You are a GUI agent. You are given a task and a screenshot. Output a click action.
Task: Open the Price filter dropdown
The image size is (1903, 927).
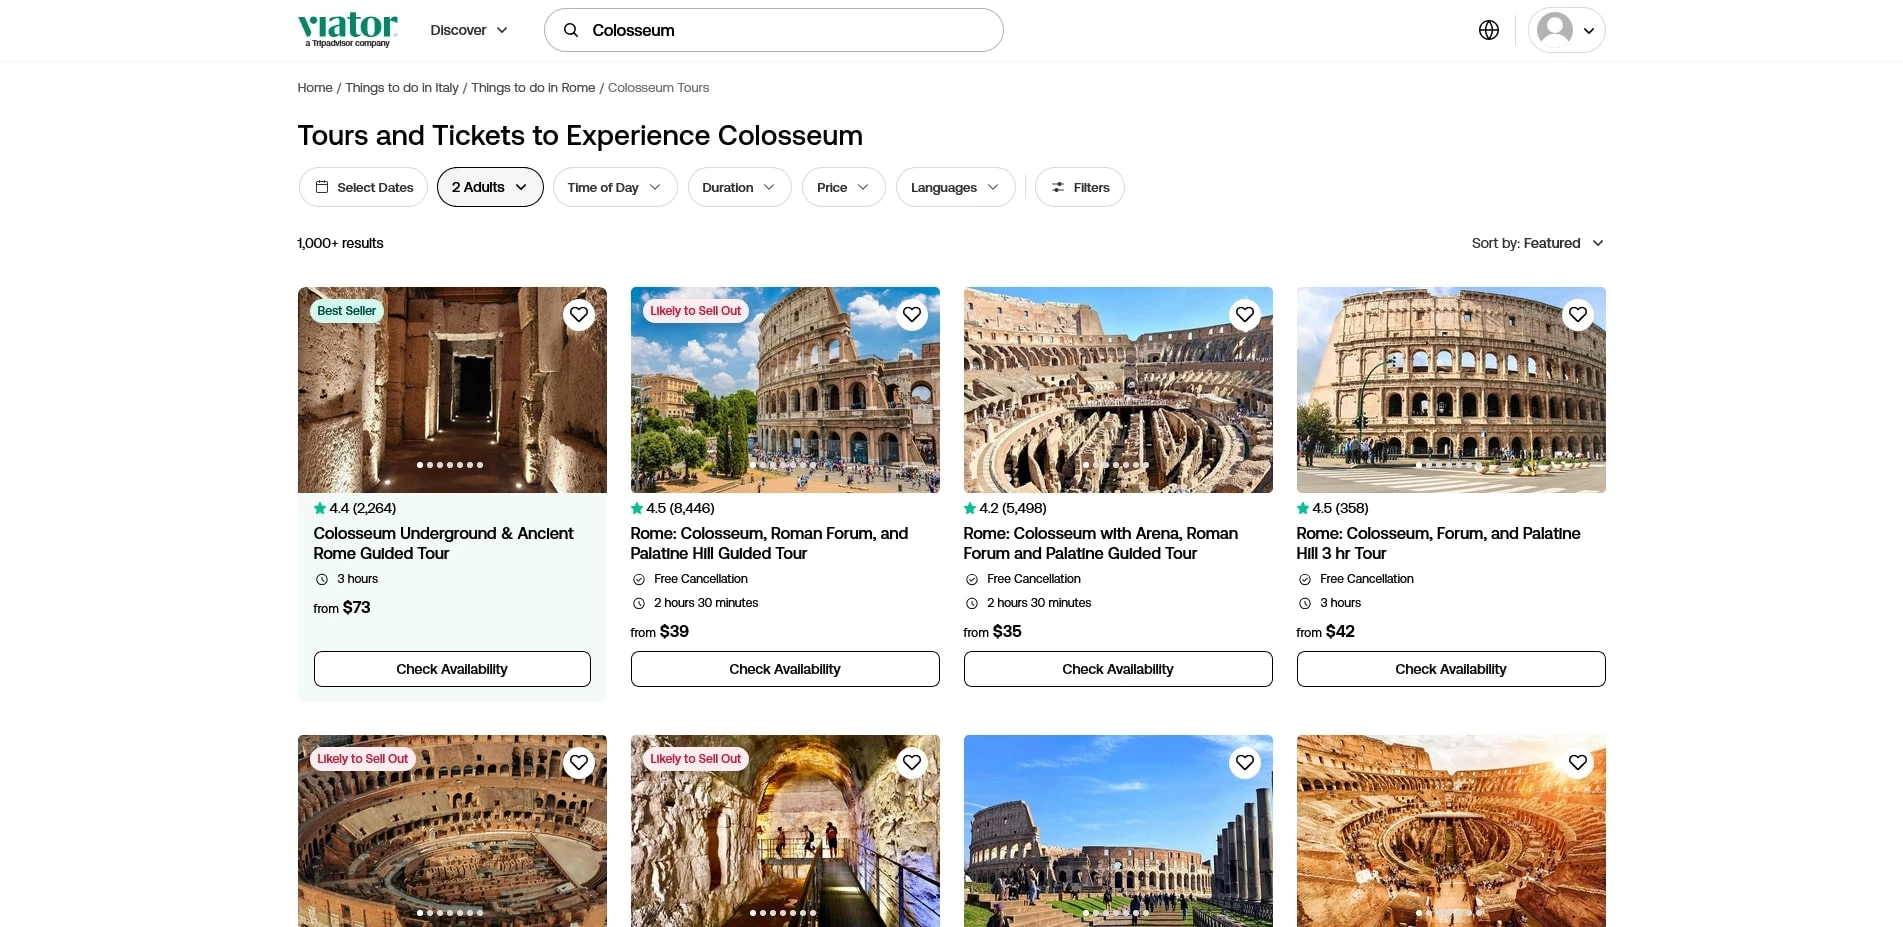[x=843, y=187]
